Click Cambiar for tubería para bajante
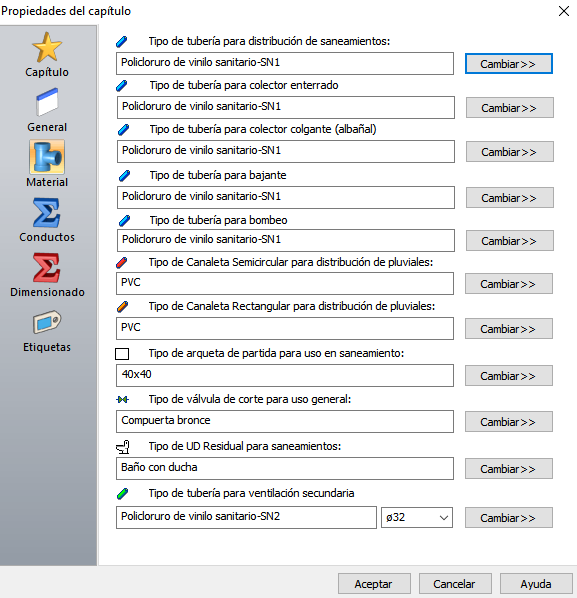Viewport: 577px width, 598px height. pyautogui.click(x=509, y=198)
